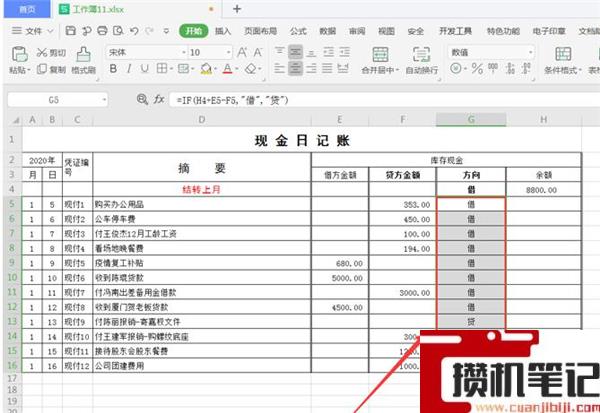
Task: Switch to the 开发工具 Developer tab
Action: (x=455, y=31)
